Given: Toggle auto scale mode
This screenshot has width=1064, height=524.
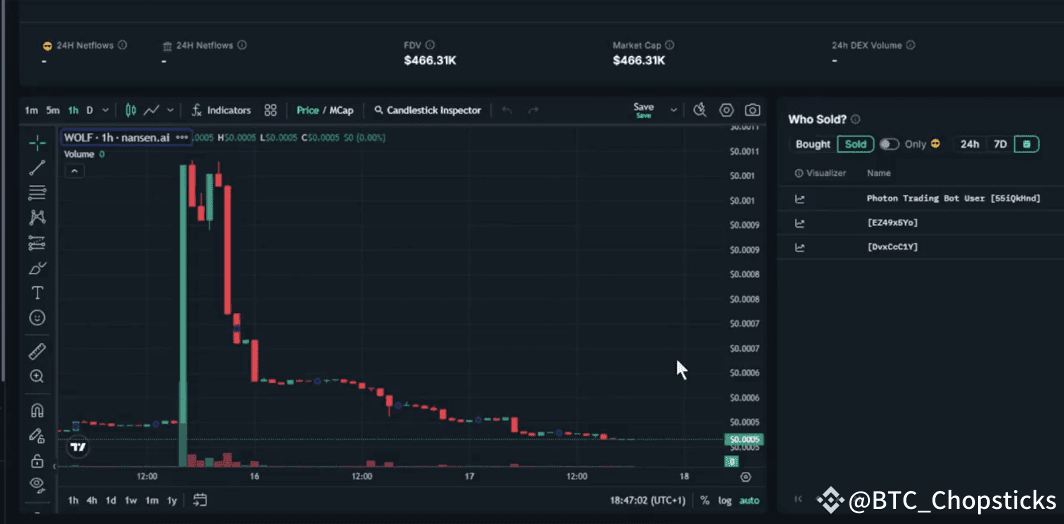Looking at the screenshot, I should [749, 501].
